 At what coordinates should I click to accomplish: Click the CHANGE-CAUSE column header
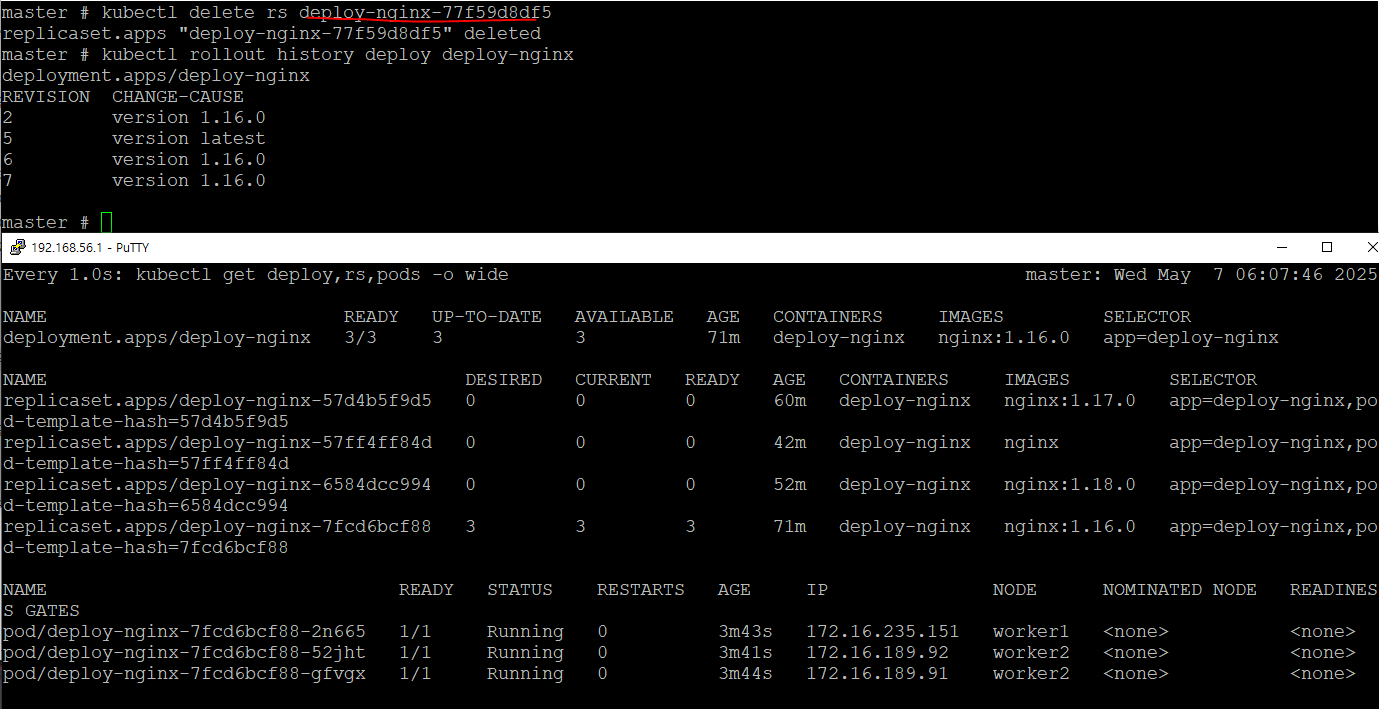click(x=178, y=96)
